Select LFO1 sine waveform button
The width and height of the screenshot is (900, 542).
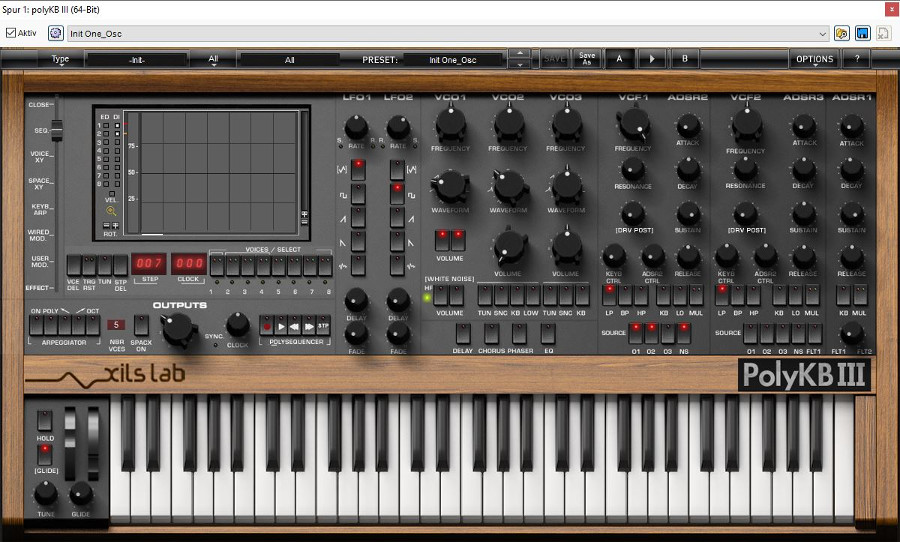point(358,170)
